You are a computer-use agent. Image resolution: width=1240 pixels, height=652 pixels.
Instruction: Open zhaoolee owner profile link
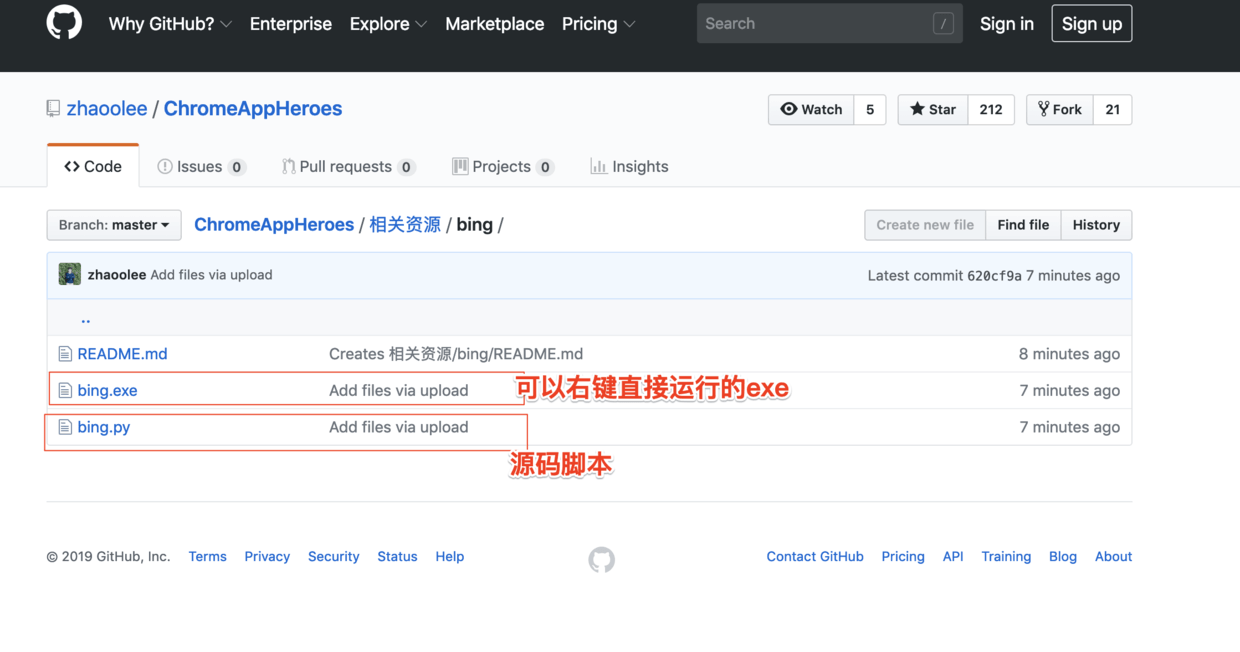click(107, 109)
